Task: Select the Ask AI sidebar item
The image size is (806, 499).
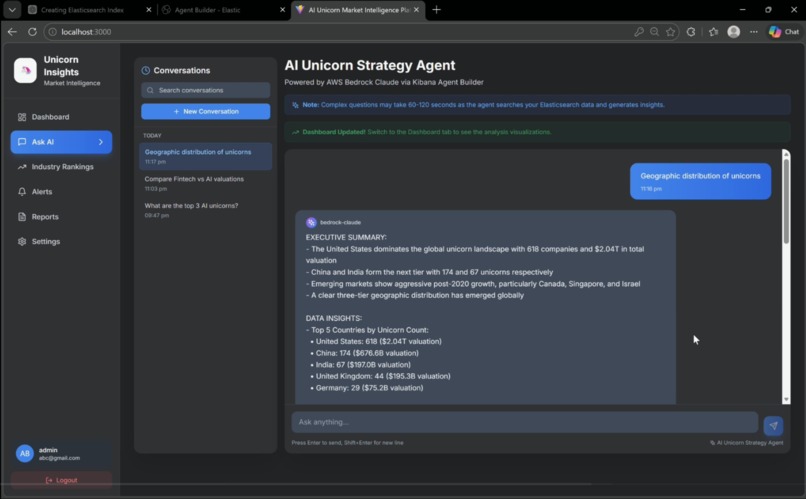Action: point(61,142)
